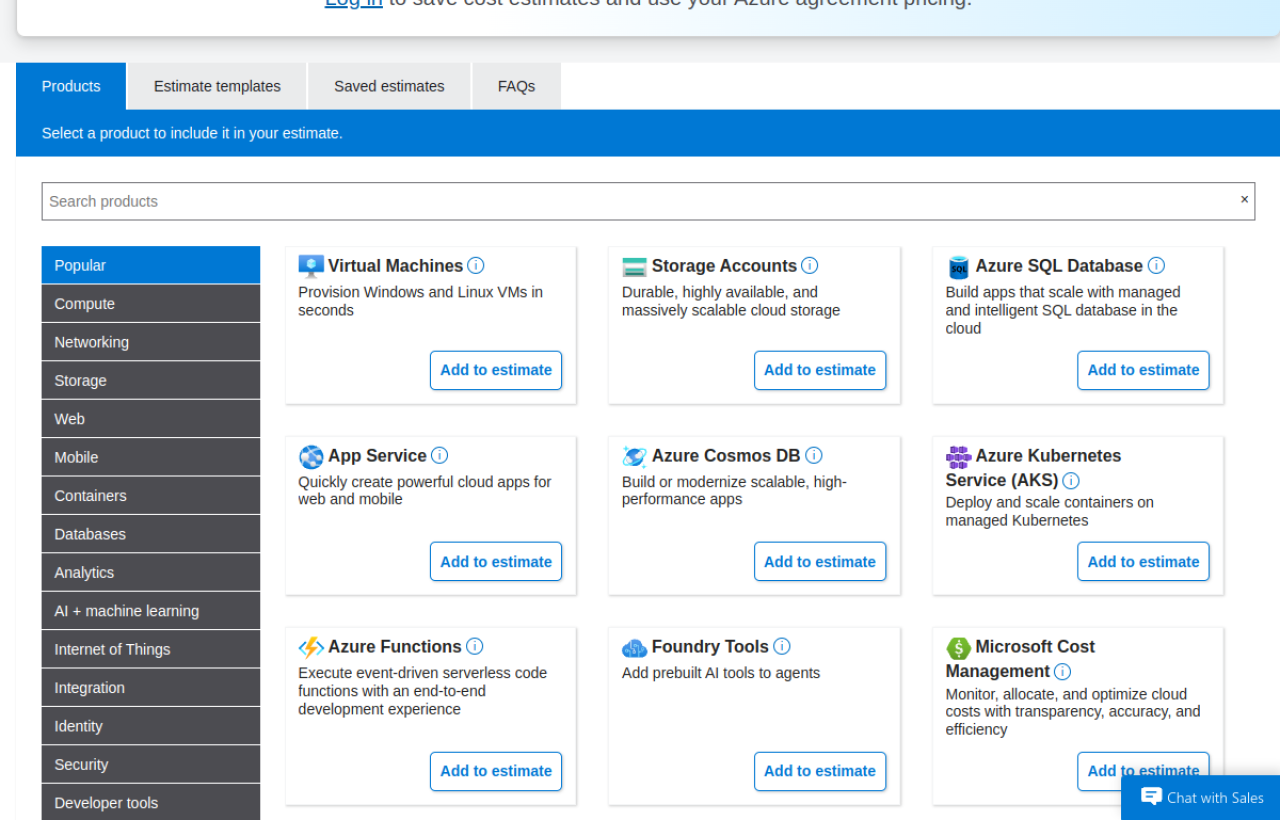Show info for Azure Functions

pyautogui.click(x=475, y=646)
